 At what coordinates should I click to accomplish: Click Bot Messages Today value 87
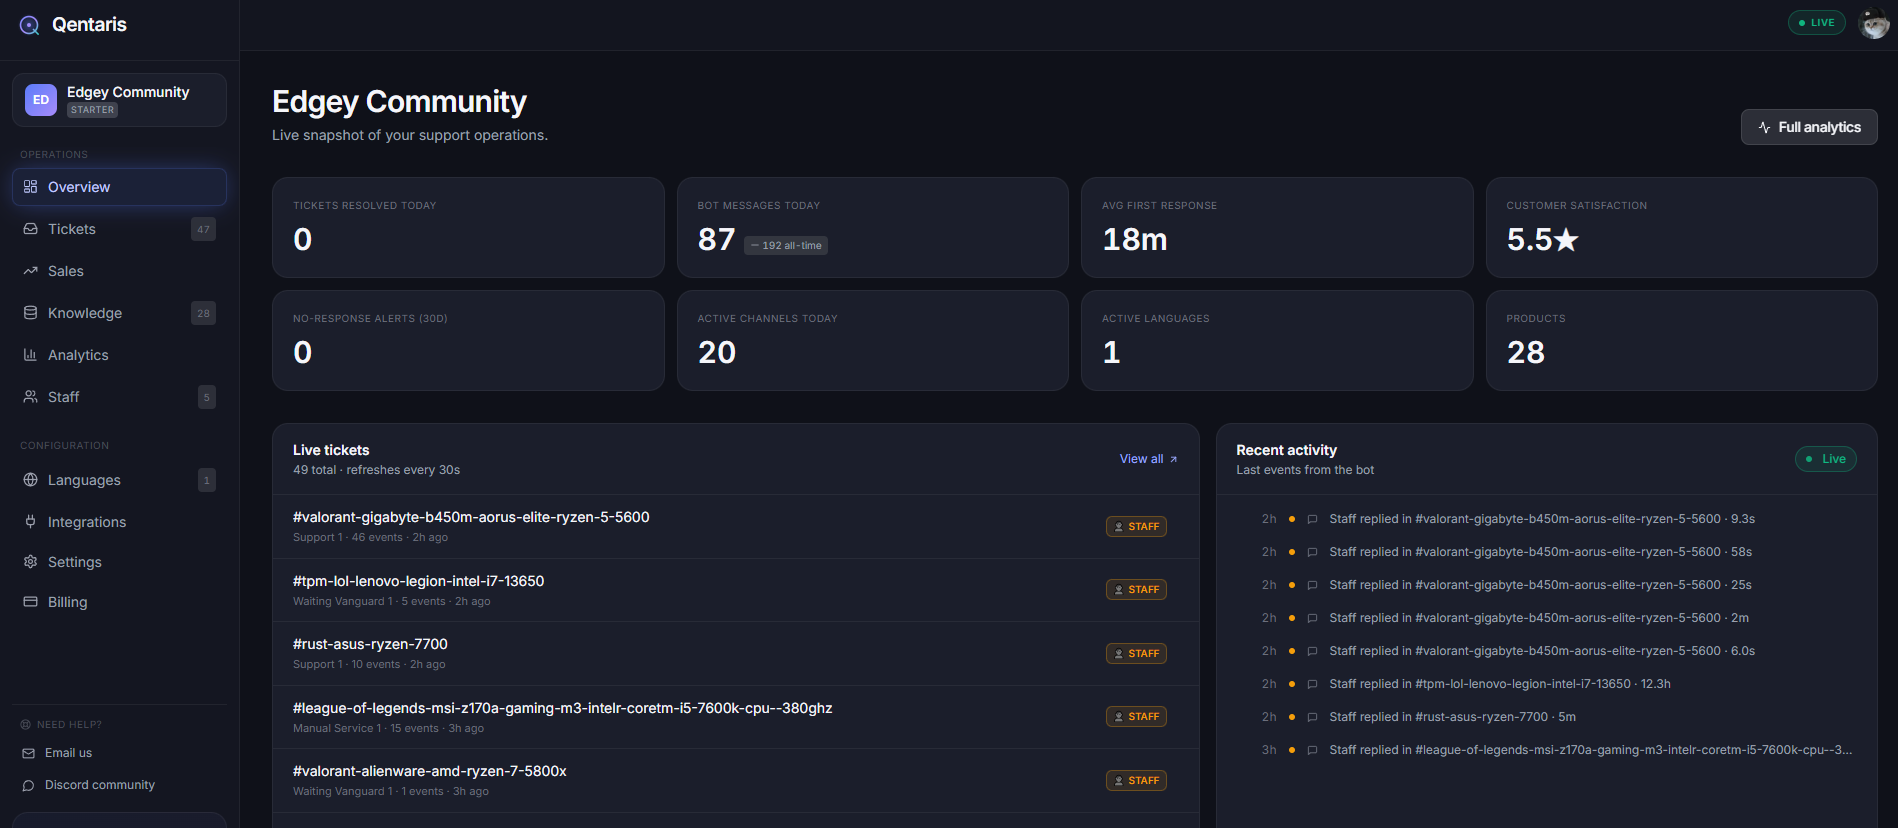click(716, 240)
